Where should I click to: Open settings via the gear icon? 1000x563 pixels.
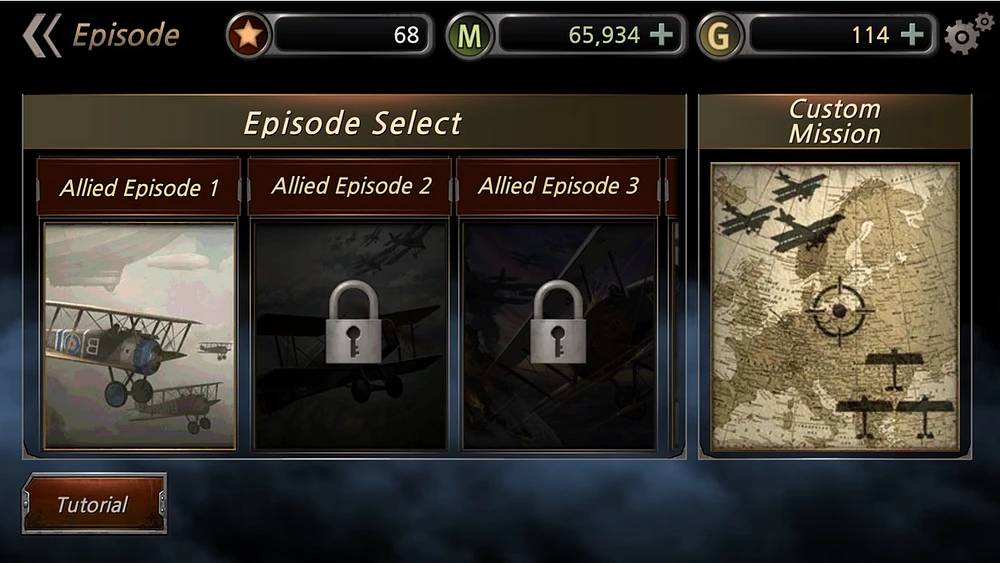[968, 34]
